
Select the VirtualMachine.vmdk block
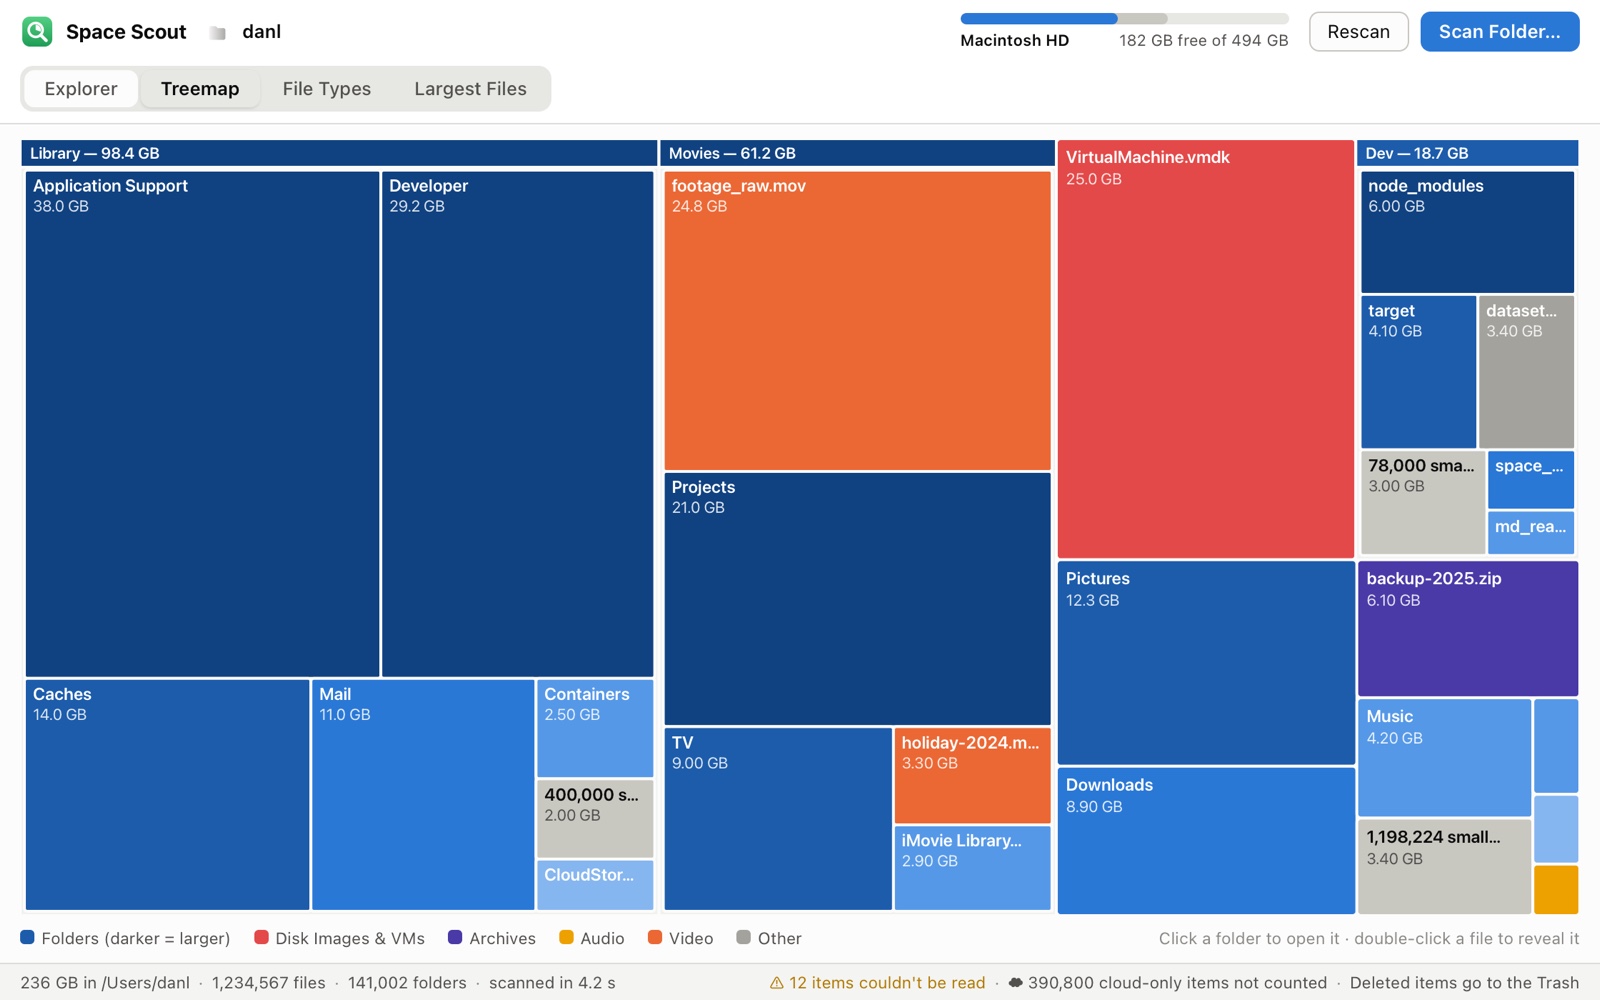pos(1206,349)
